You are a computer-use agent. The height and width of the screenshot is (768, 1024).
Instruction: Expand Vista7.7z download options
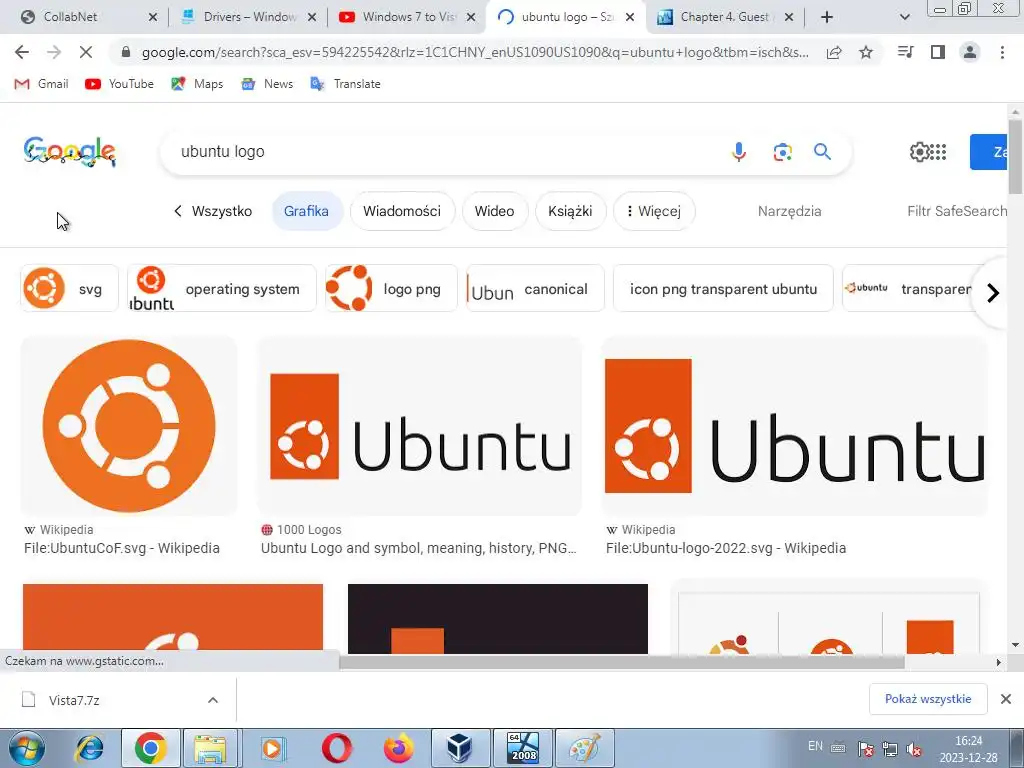213,699
